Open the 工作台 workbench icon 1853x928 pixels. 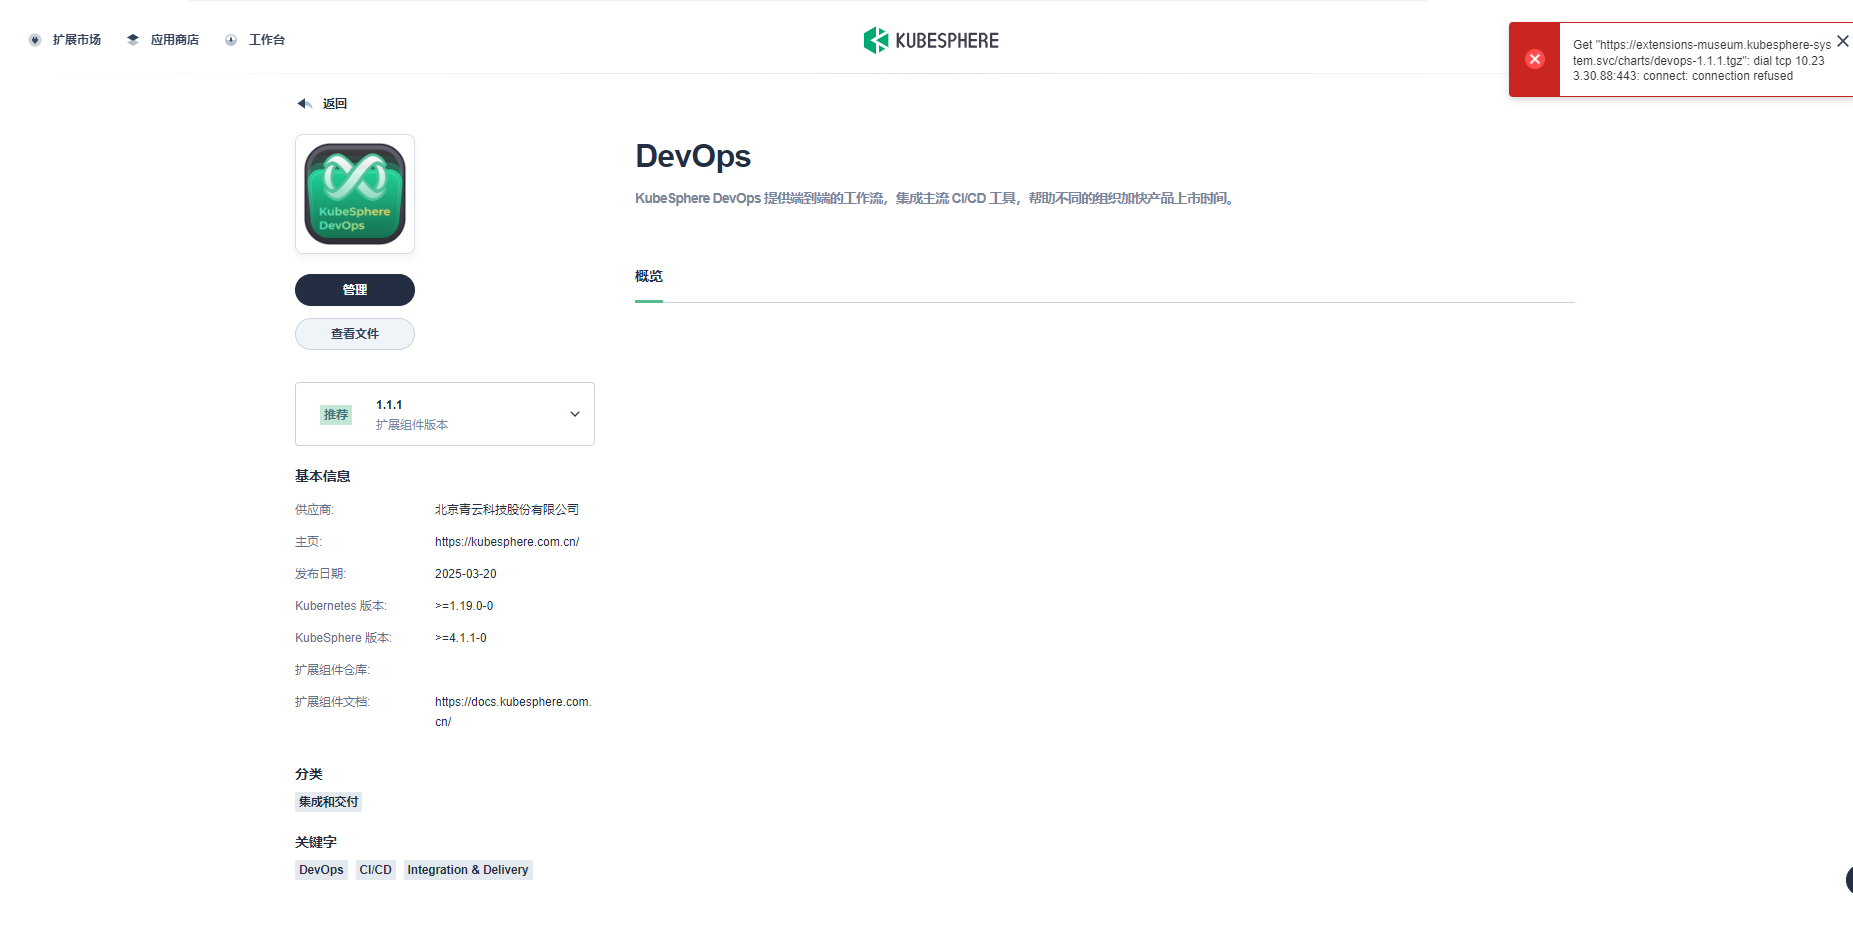click(x=231, y=40)
